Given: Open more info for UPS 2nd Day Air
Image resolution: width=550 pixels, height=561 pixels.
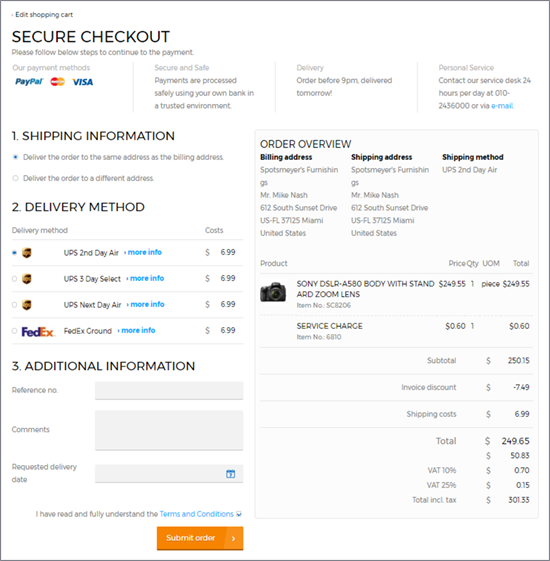Looking at the screenshot, I should tap(143, 252).
